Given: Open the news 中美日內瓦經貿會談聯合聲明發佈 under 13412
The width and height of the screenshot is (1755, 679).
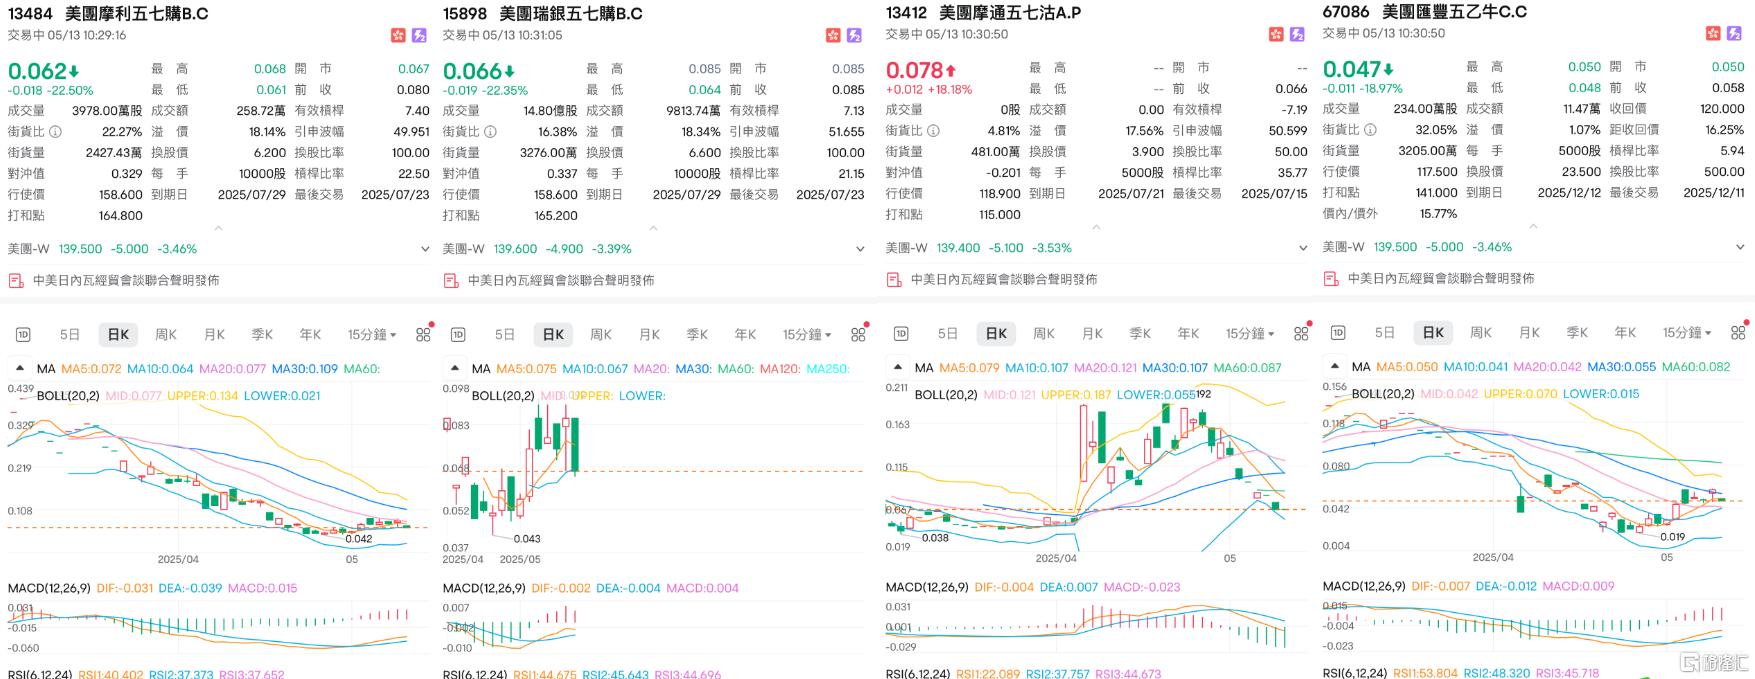Looking at the screenshot, I should [x=1004, y=280].
